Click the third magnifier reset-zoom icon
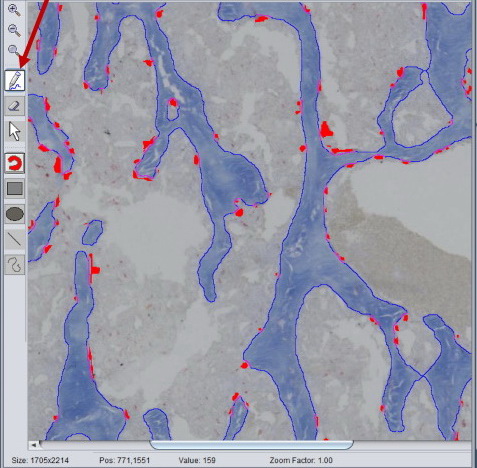477x468 pixels. (14, 50)
